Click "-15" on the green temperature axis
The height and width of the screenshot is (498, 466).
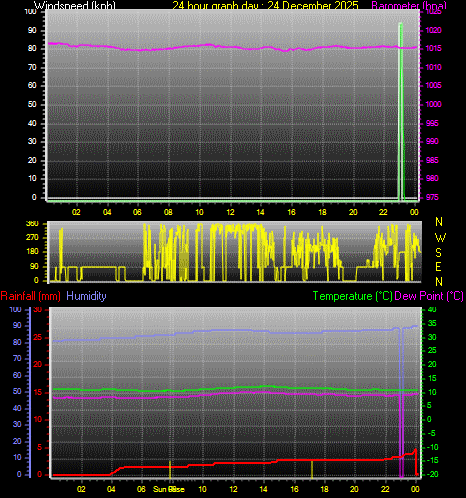pyautogui.click(x=433, y=460)
